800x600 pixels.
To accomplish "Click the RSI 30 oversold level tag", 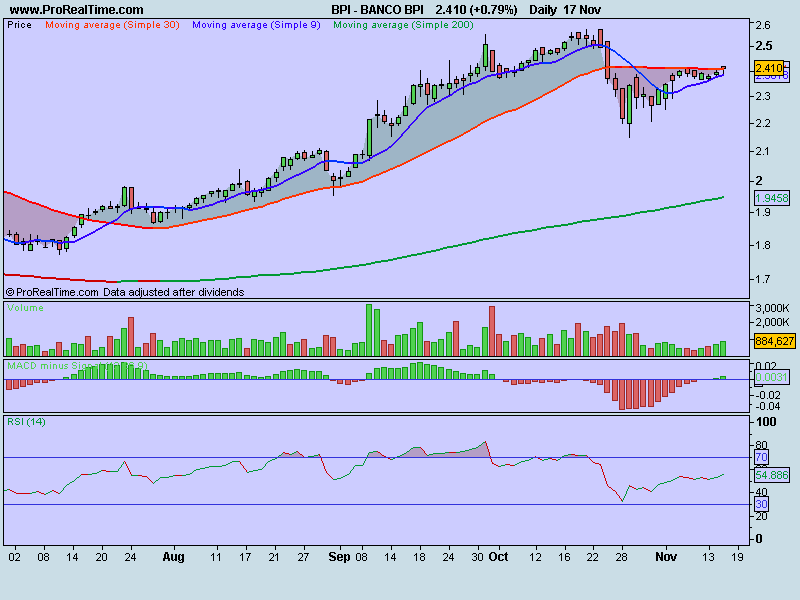I will [761, 504].
